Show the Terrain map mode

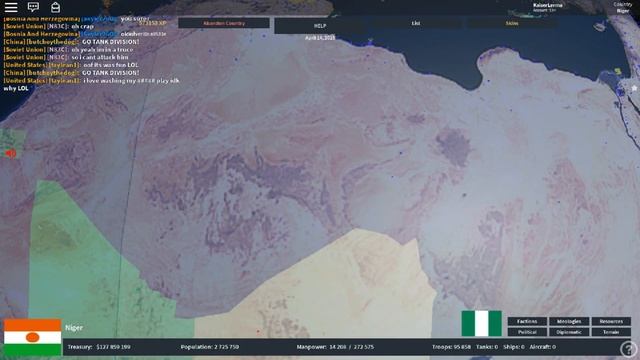pos(611,332)
